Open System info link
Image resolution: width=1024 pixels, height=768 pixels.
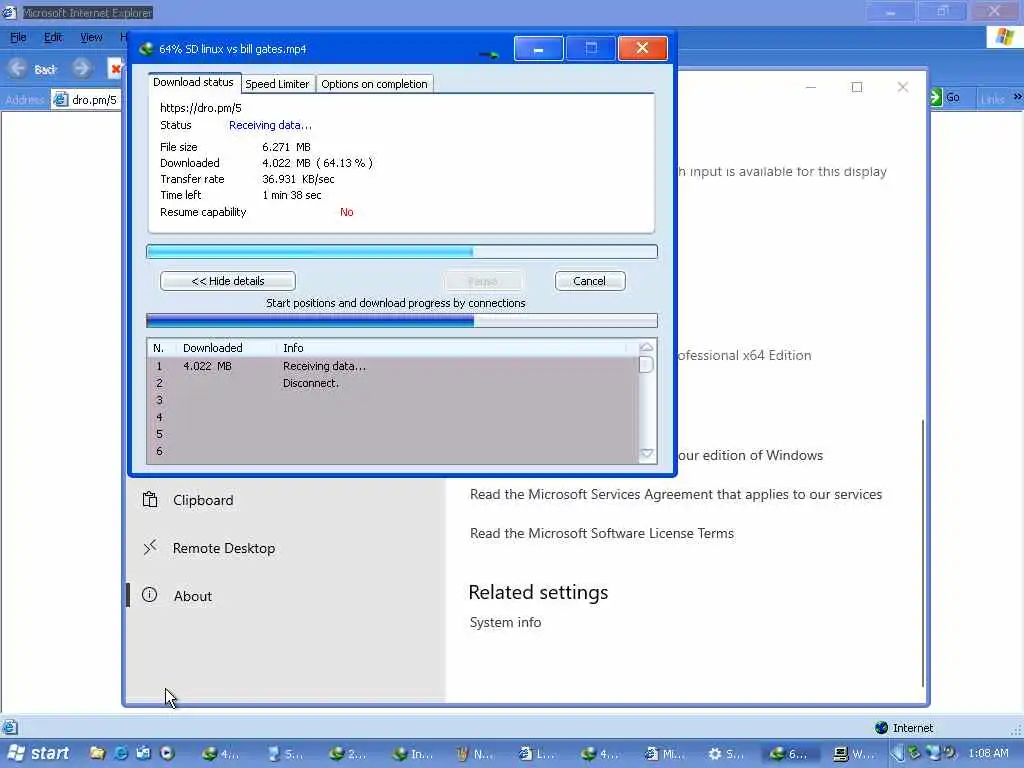tap(505, 622)
